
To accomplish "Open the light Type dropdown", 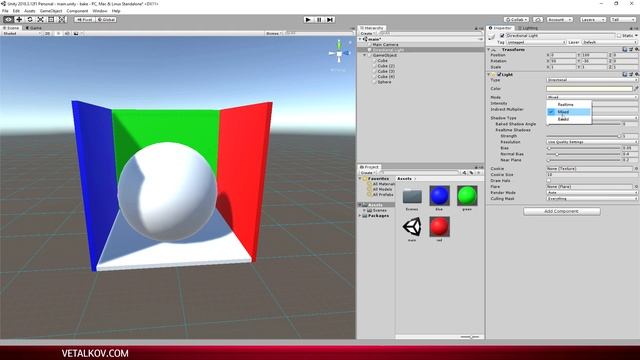I will [592, 80].
